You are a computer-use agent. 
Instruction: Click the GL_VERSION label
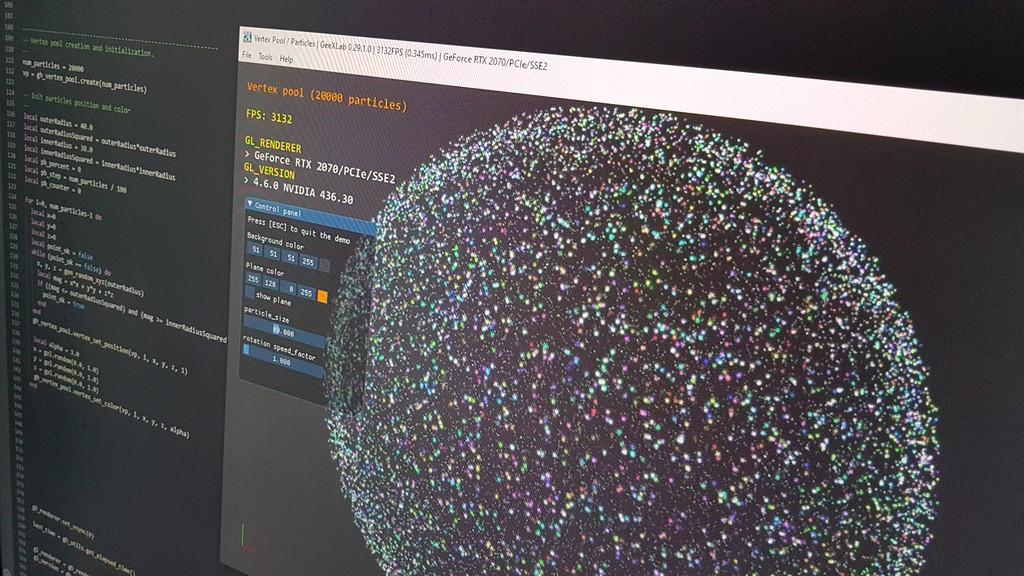pyautogui.click(x=269, y=170)
